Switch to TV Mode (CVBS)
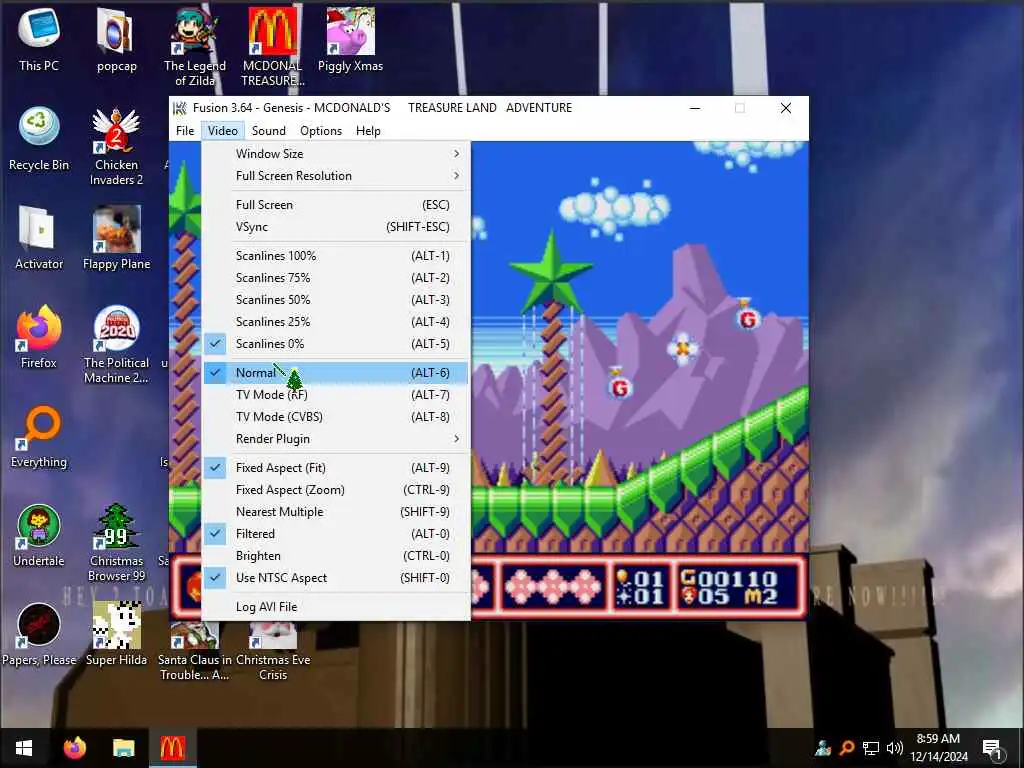The image size is (1024, 768). coord(336,417)
